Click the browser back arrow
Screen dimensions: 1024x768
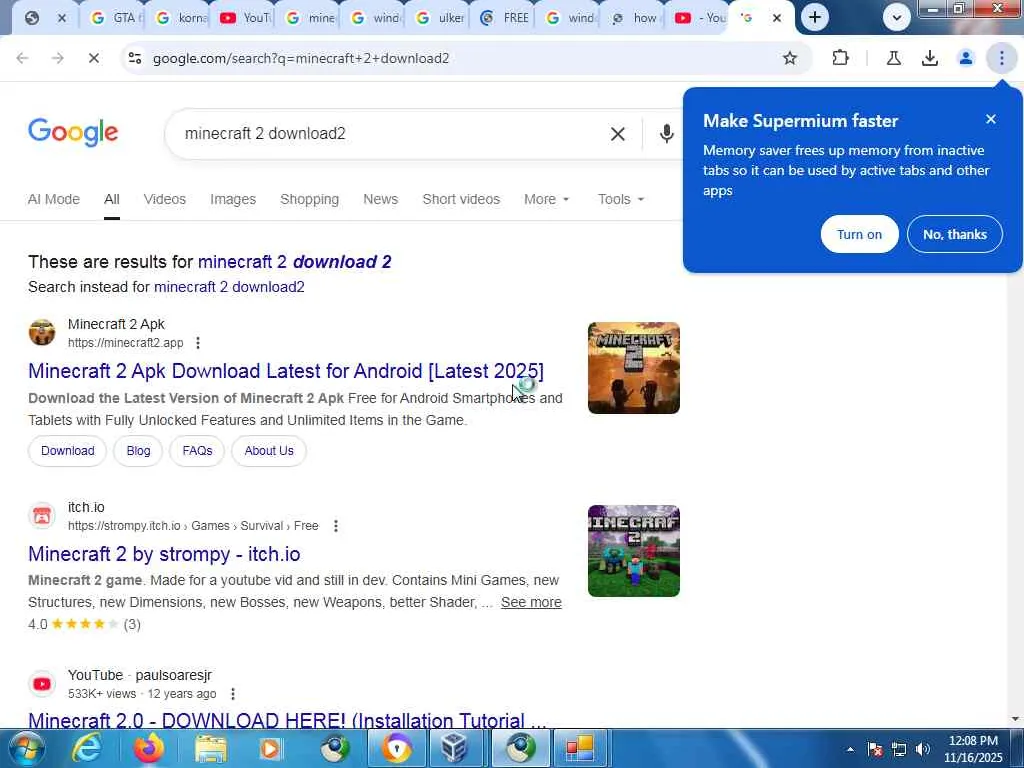click(x=22, y=58)
